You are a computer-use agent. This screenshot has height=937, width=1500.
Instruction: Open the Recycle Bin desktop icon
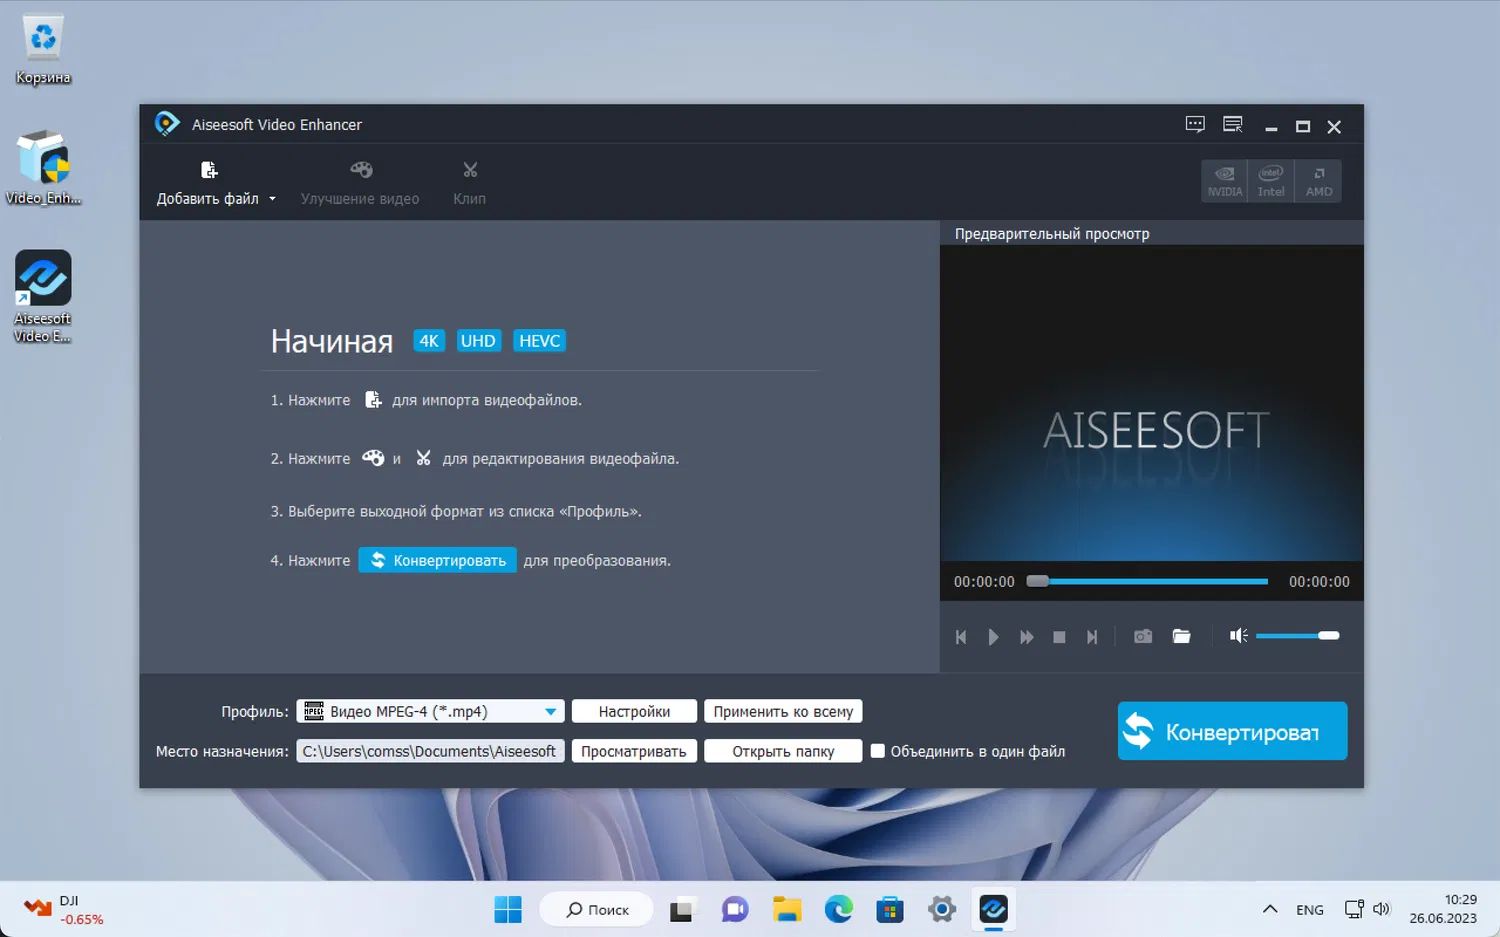click(x=43, y=49)
